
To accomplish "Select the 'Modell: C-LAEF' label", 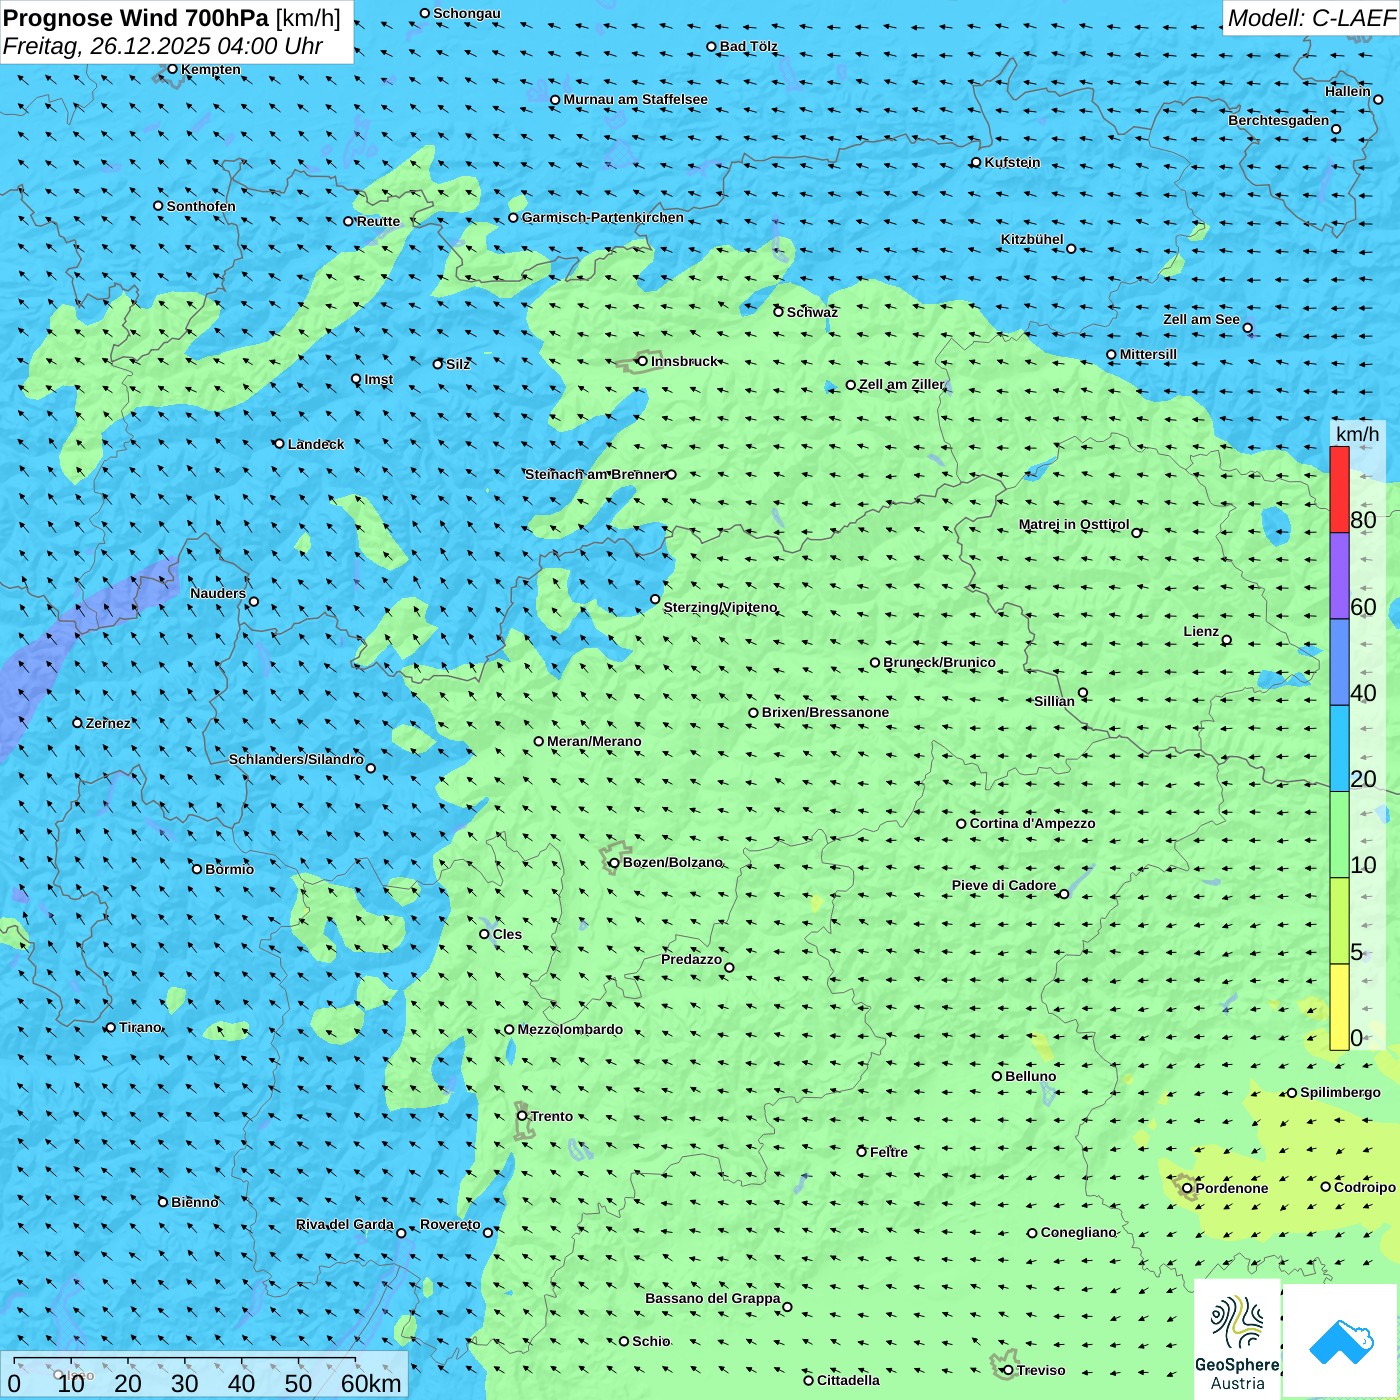I will pyautogui.click(x=1311, y=18).
